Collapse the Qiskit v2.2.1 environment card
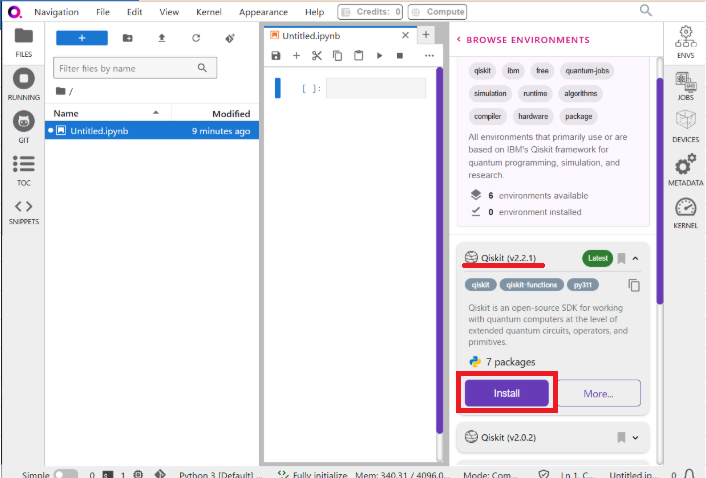Screen dimensions: 706x478 click(x=636, y=259)
